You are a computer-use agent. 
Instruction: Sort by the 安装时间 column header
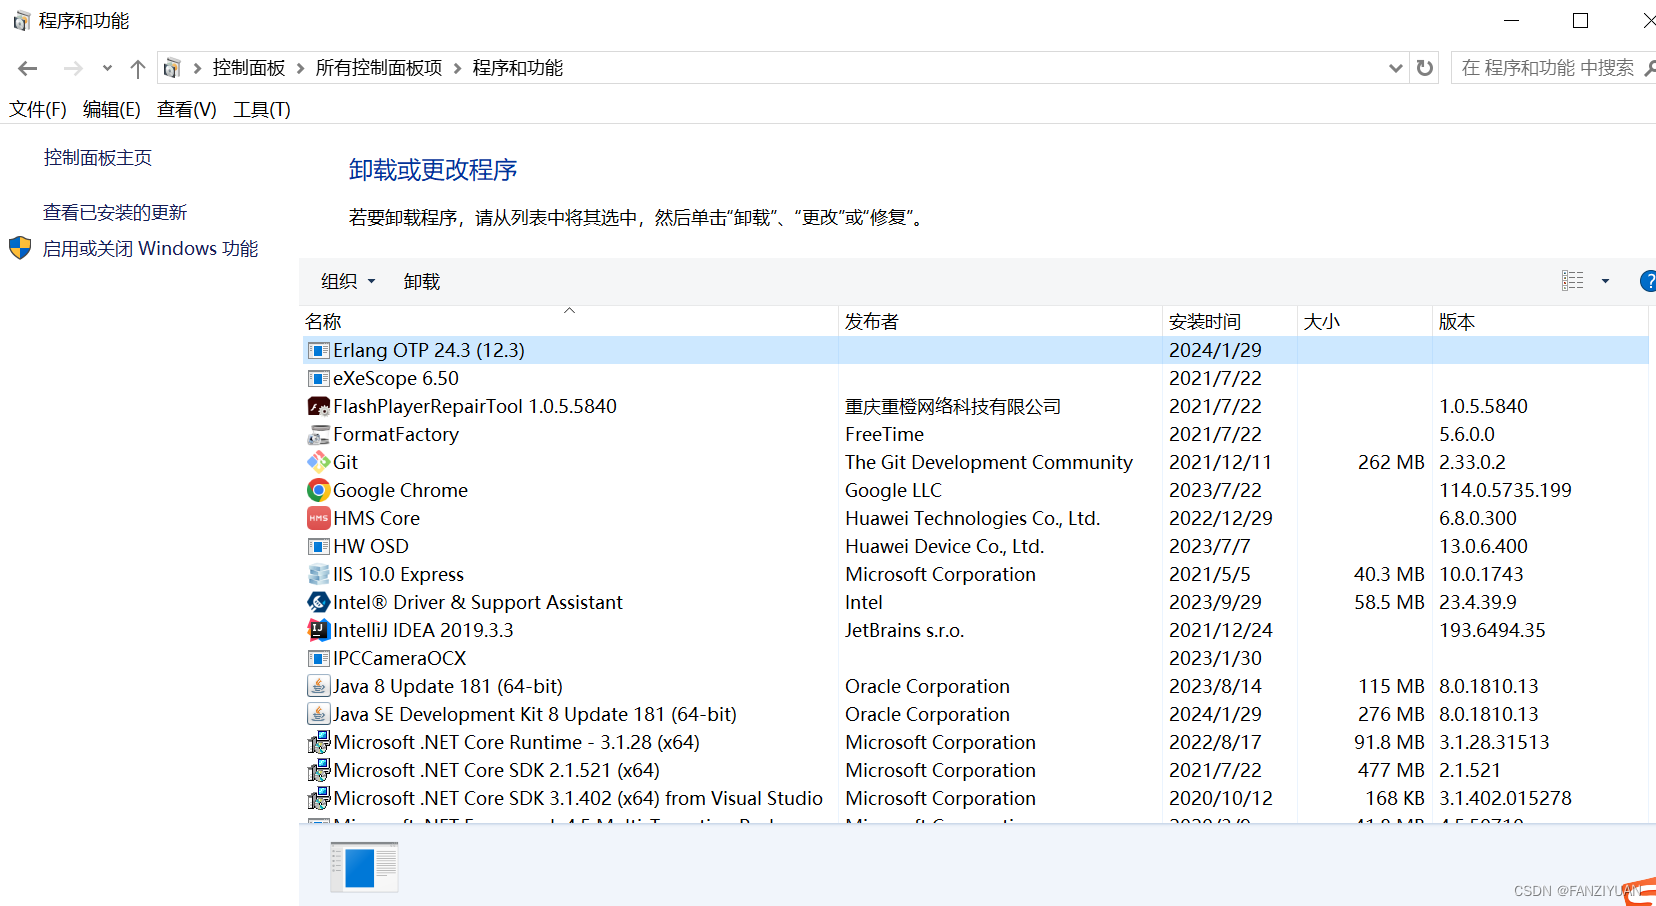[1230, 321]
